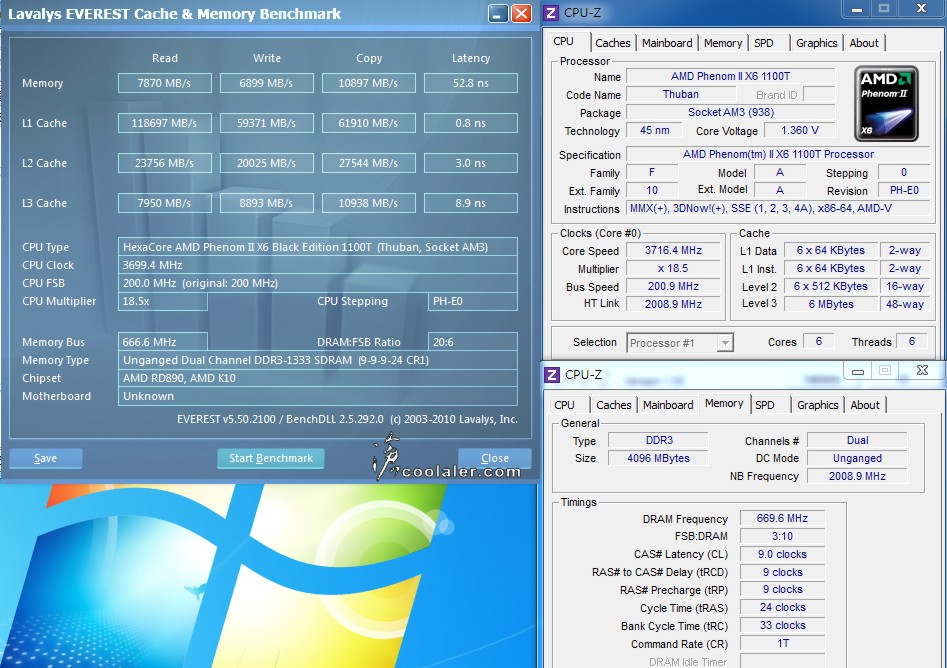The width and height of the screenshot is (947, 668).
Task: Minimize the lower CPU-Z window
Action: [858, 371]
